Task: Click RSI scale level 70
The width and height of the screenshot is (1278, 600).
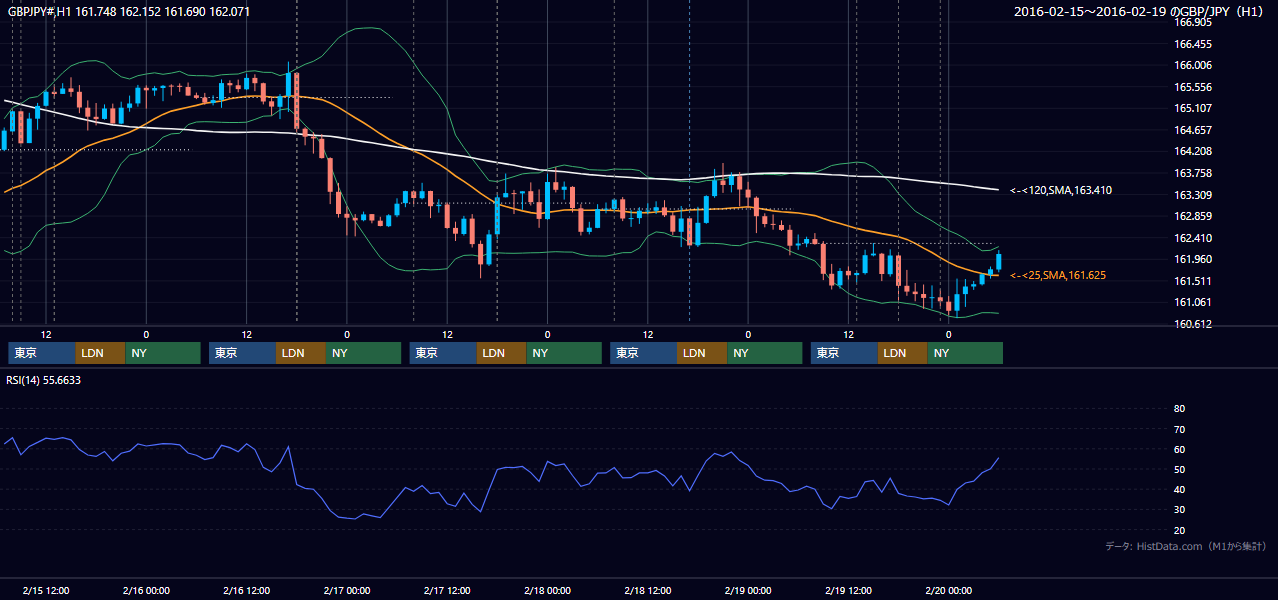Action: [1179, 429]
